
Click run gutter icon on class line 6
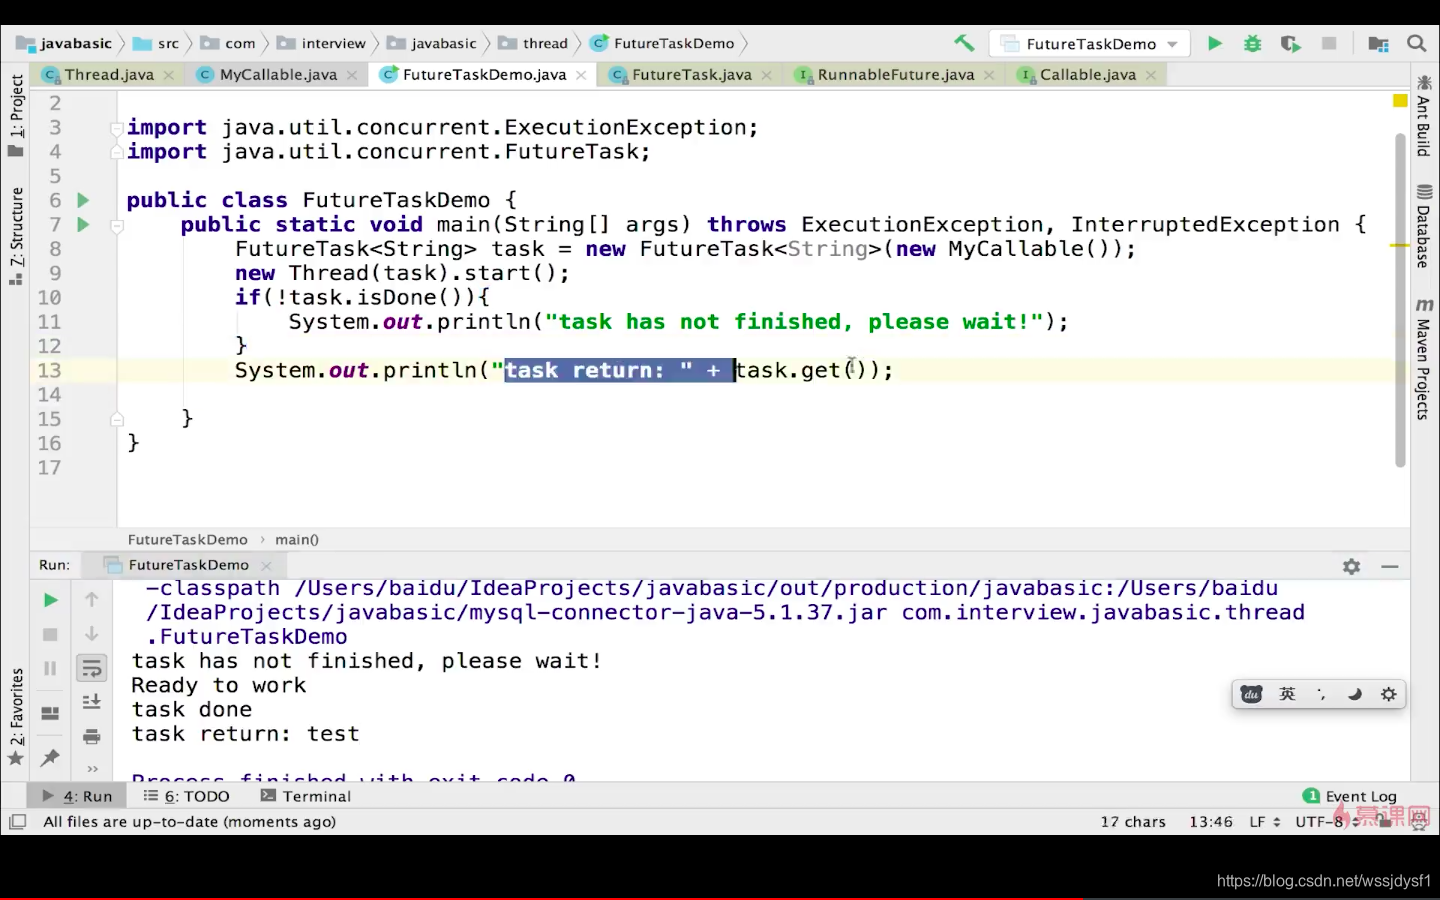click(x=83, y=200)
